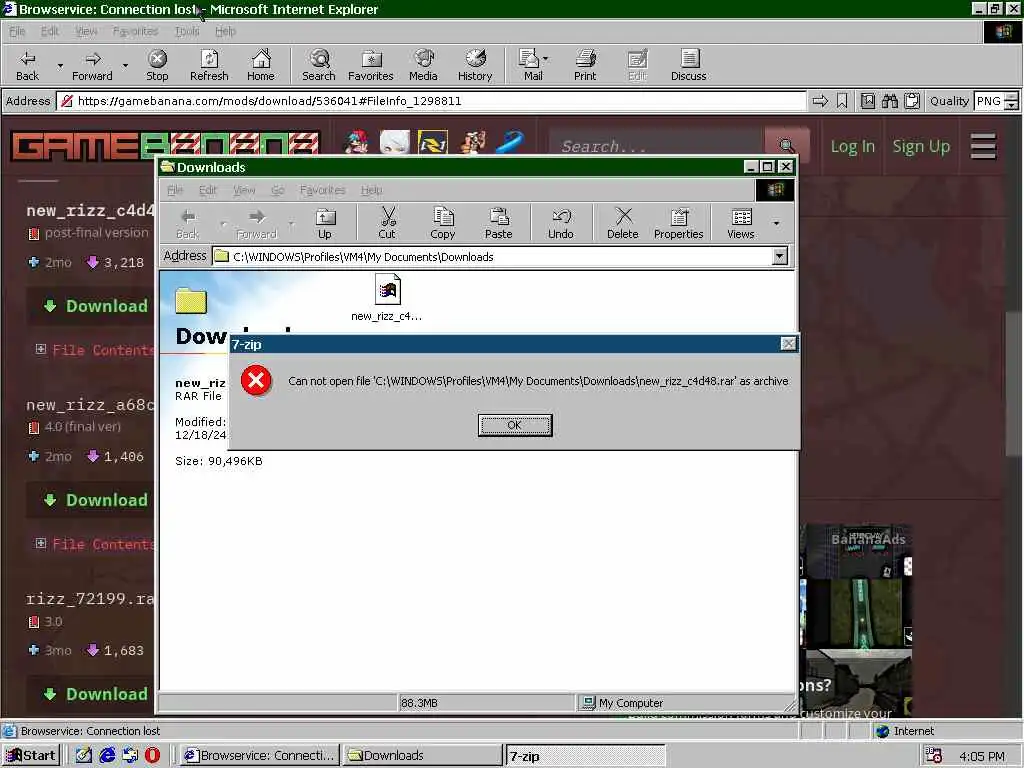Image resolution: width=1024 pixels, height=768 pixels.
Task: Click the Log In link
Action: pyautogui.click(x=852, y=146)
